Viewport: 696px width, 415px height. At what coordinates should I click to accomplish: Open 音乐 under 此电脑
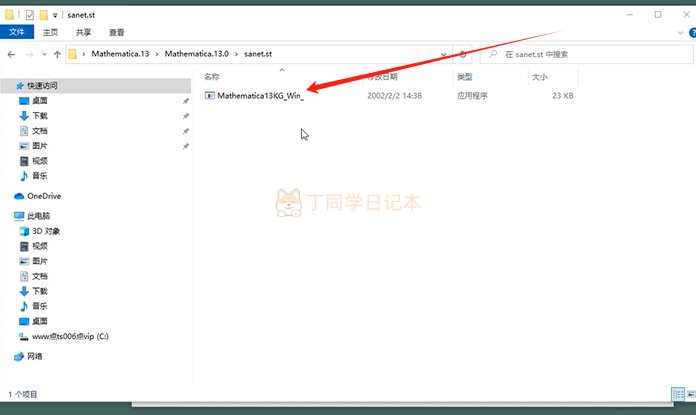pos(40,306)
